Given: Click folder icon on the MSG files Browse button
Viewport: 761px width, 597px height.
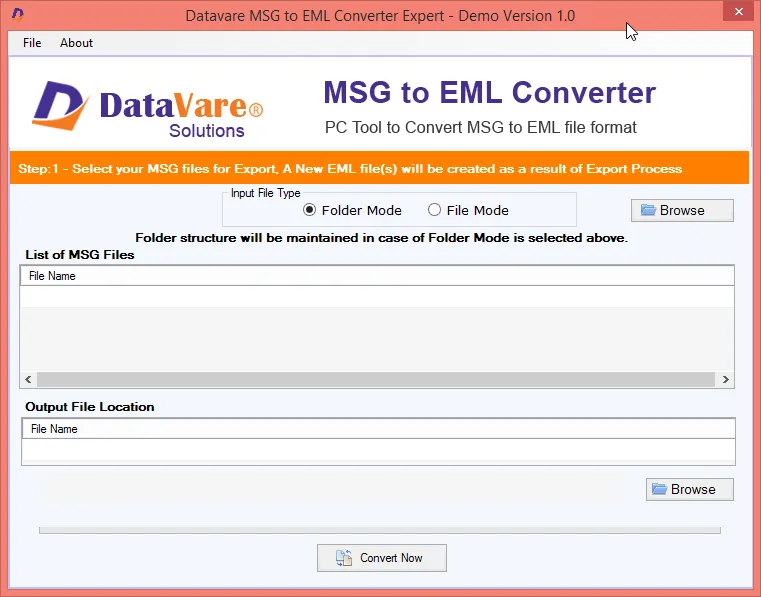Looking at the screenshot, I should tap(648, 210).
